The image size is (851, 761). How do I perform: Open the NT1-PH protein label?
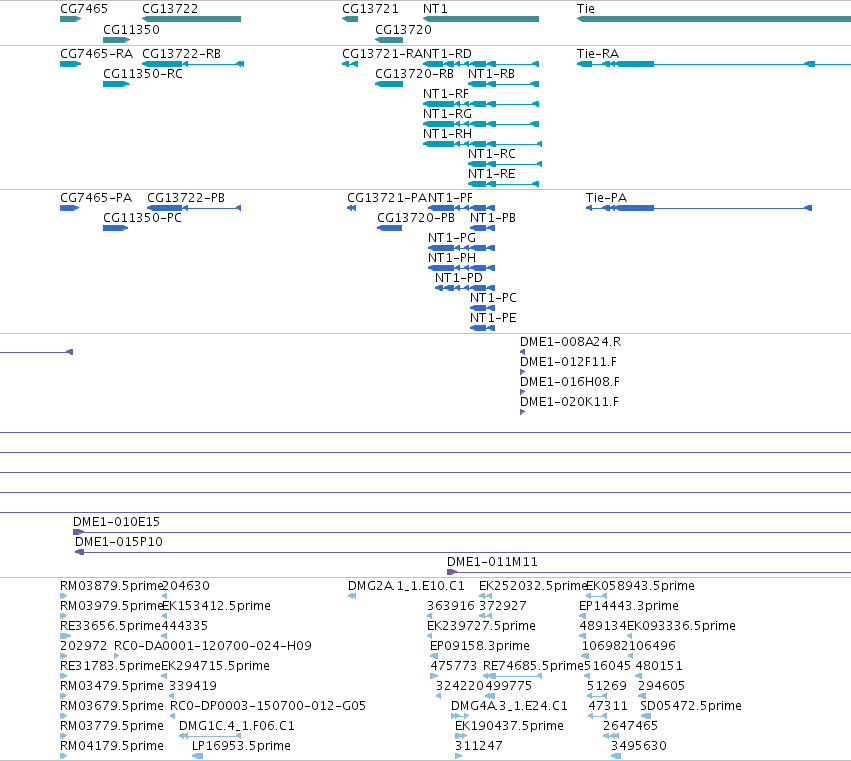[452, 258]
